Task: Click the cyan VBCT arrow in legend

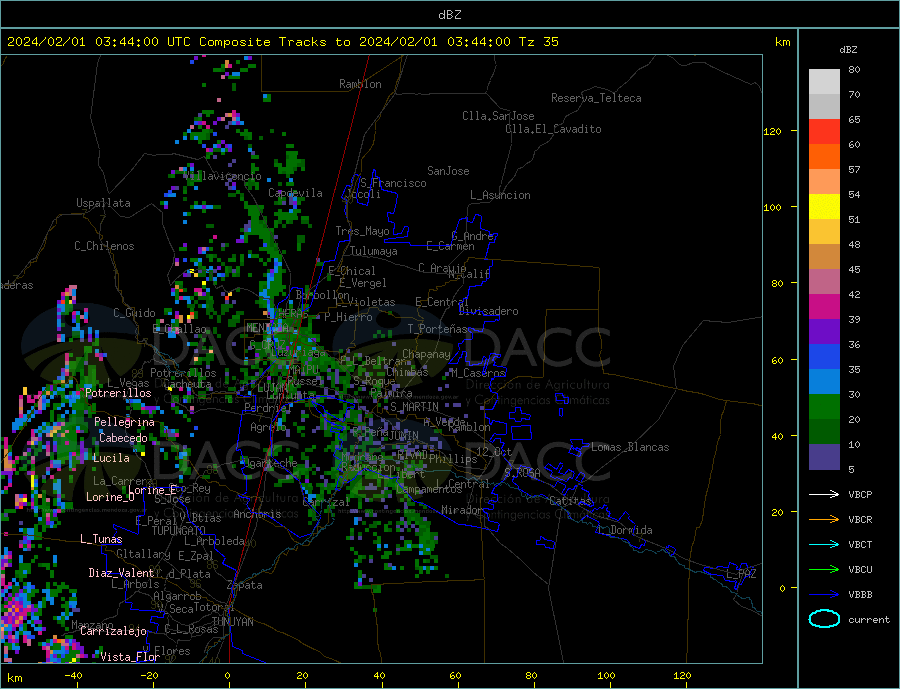Action: (x=824, y=544)
